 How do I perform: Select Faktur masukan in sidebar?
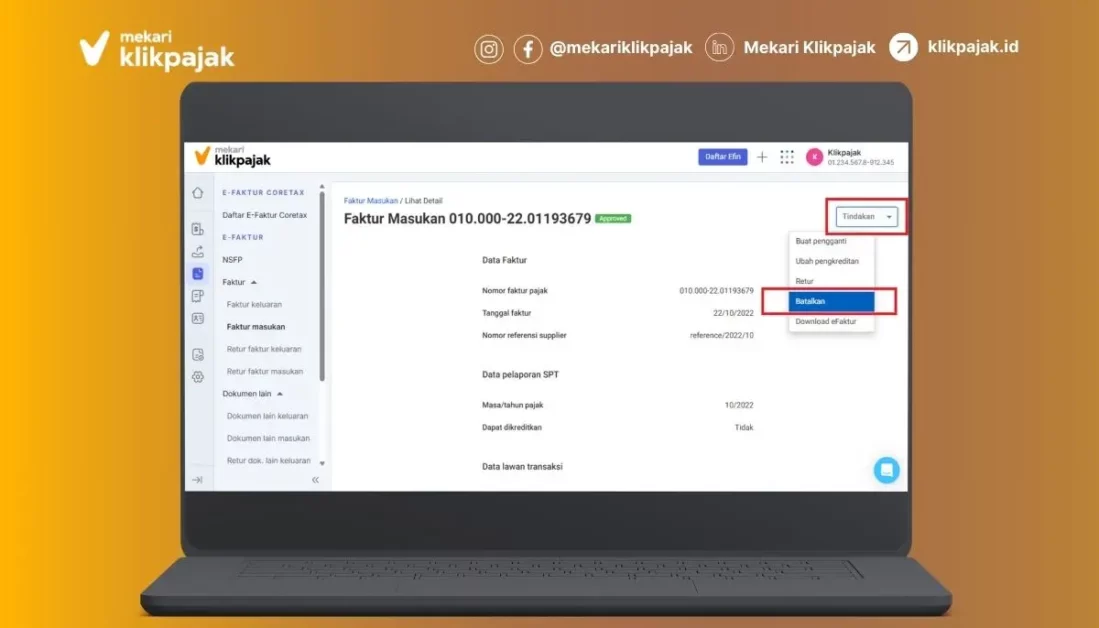(256, 327)
